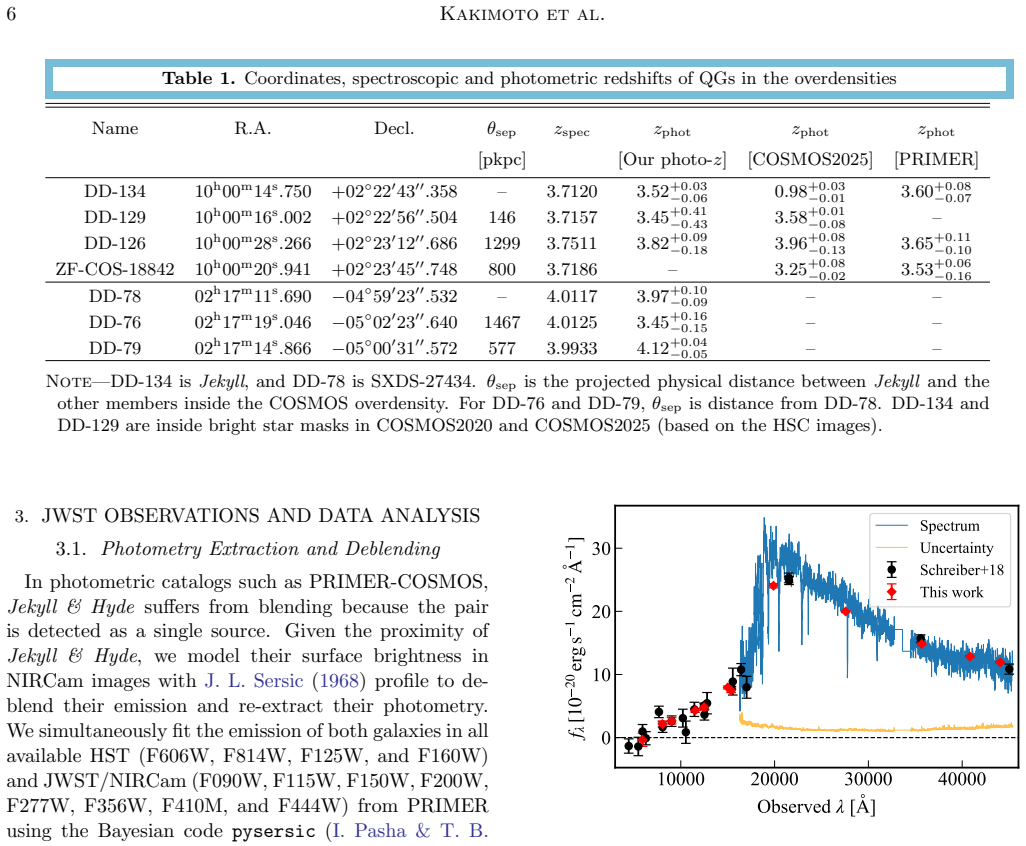Click the word pysersic in the paragraph
This screenshot has height=846, width=1026.
pyautogui.click(x=274, y=831)
